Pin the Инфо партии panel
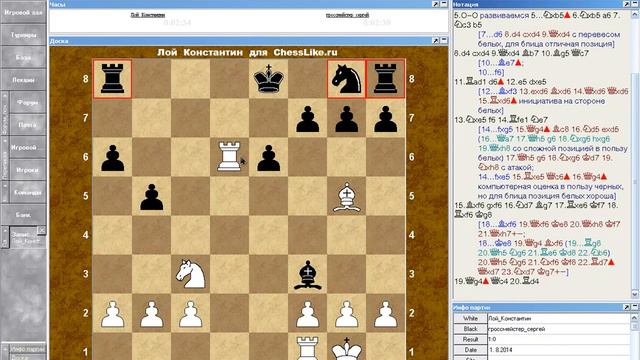Viewport: 640px width, 360px height. [627, 307]
